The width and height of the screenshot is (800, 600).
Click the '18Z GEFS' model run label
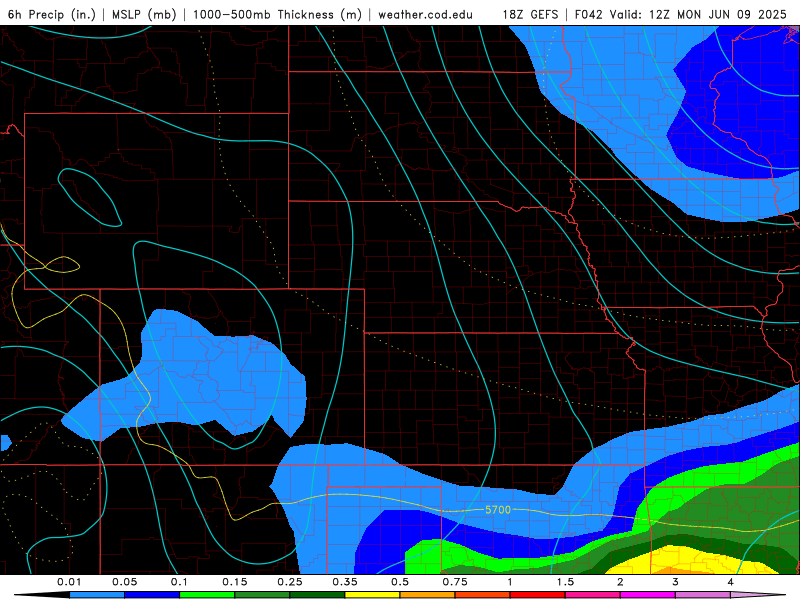pos(530,14)
